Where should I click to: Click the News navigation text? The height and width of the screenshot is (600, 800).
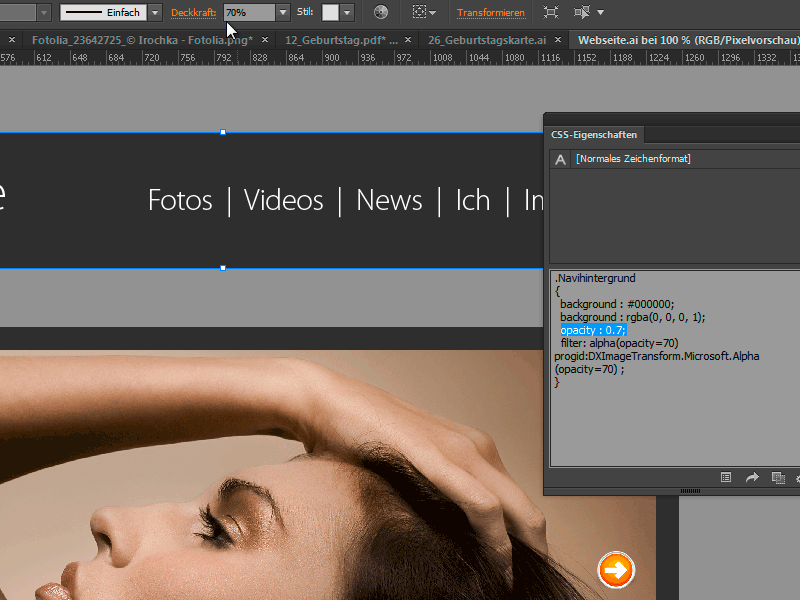point(389,200)
